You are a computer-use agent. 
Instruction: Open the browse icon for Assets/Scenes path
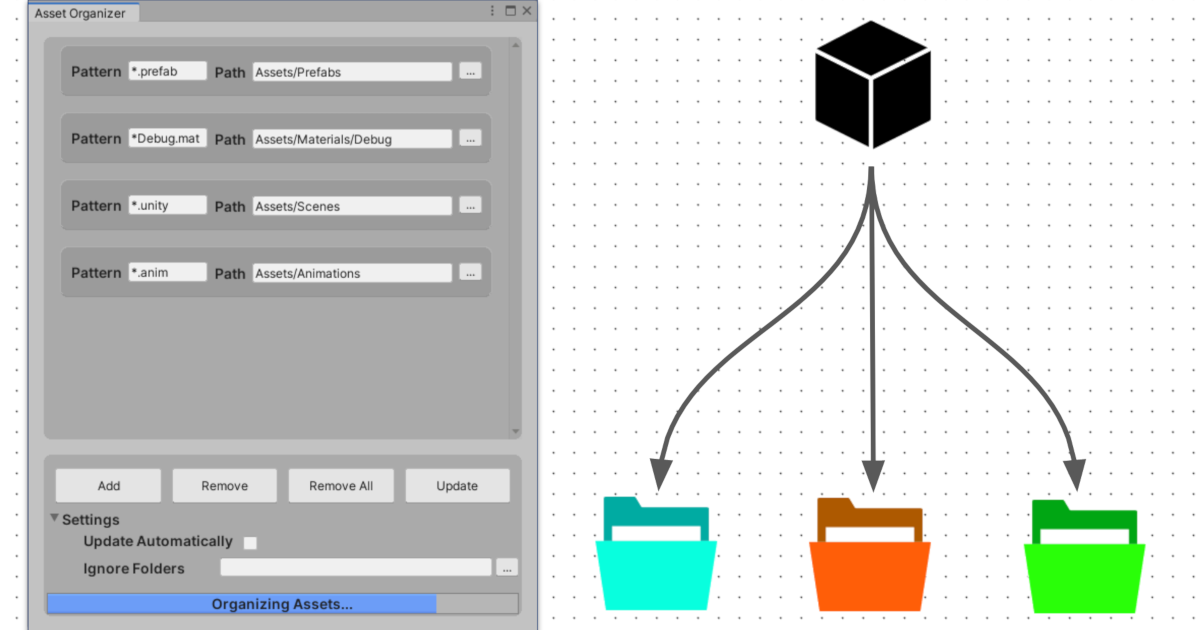pyautogui.click(x=469, y=205)
